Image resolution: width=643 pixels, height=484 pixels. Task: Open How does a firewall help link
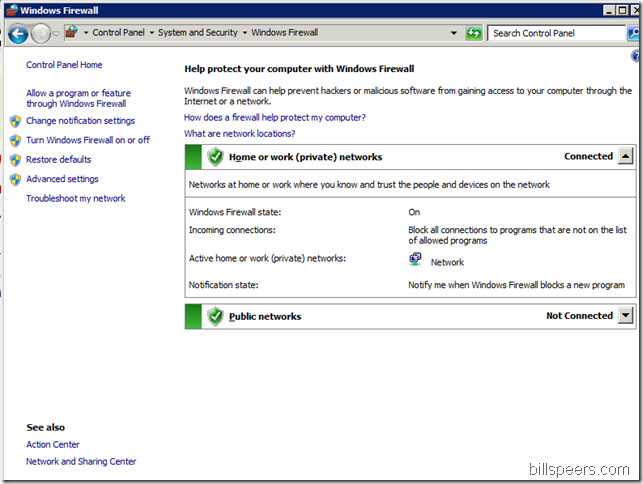(x=275, y=118)
